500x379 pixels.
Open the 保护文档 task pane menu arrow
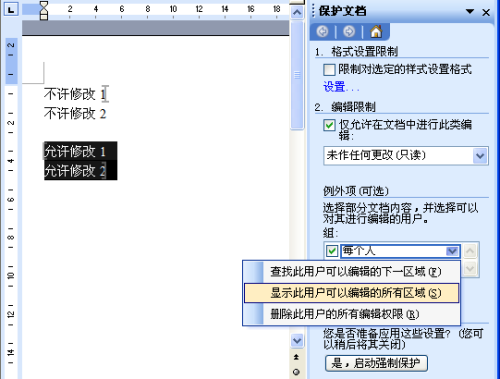point(470,12)
